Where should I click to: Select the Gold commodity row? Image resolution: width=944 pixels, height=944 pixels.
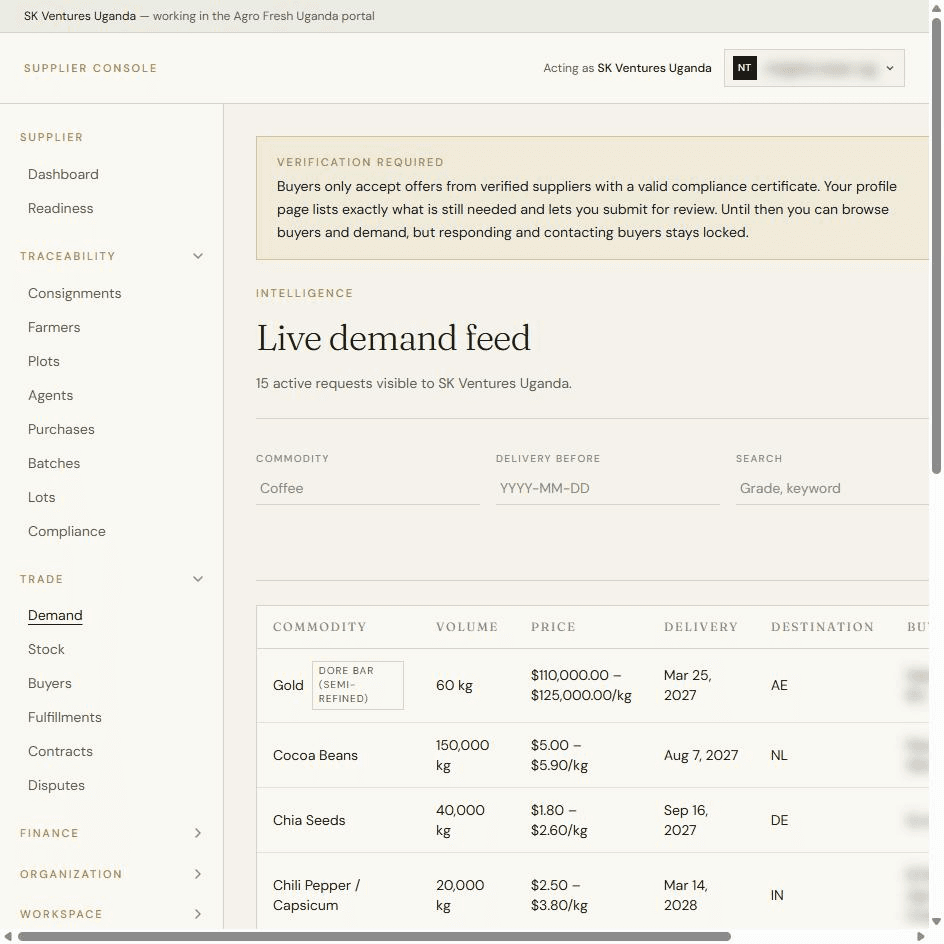593,686
